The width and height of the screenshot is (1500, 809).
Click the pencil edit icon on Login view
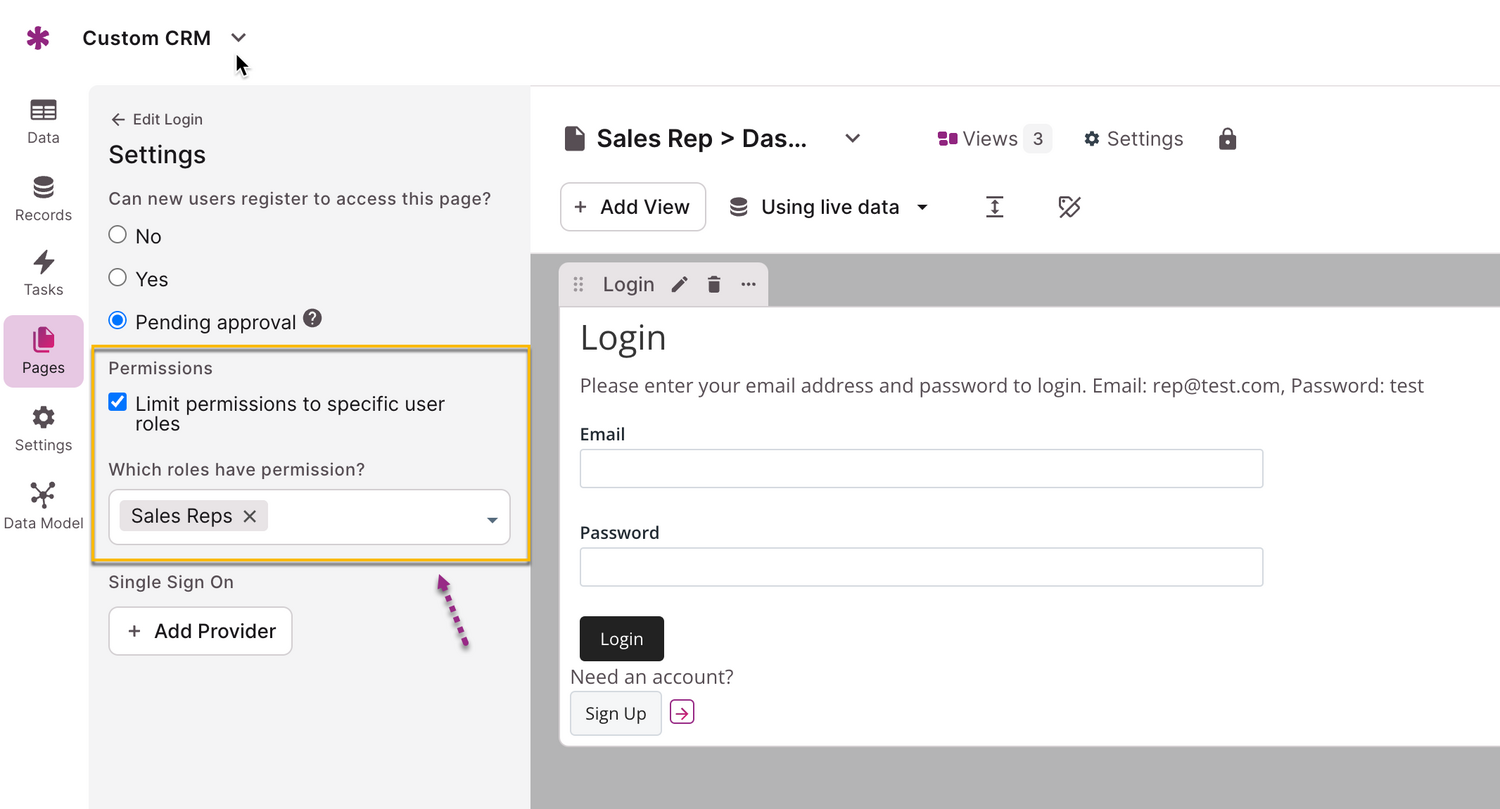click(679, 285)
